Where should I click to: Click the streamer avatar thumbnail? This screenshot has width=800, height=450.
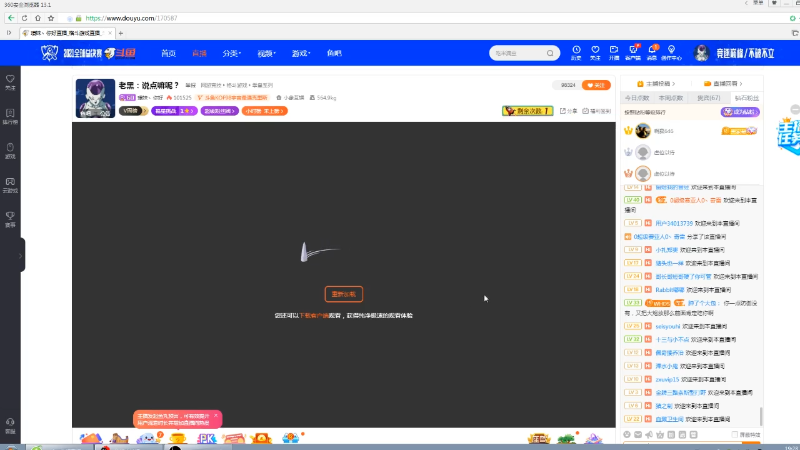pyautogui.click(x=95, y=98)
